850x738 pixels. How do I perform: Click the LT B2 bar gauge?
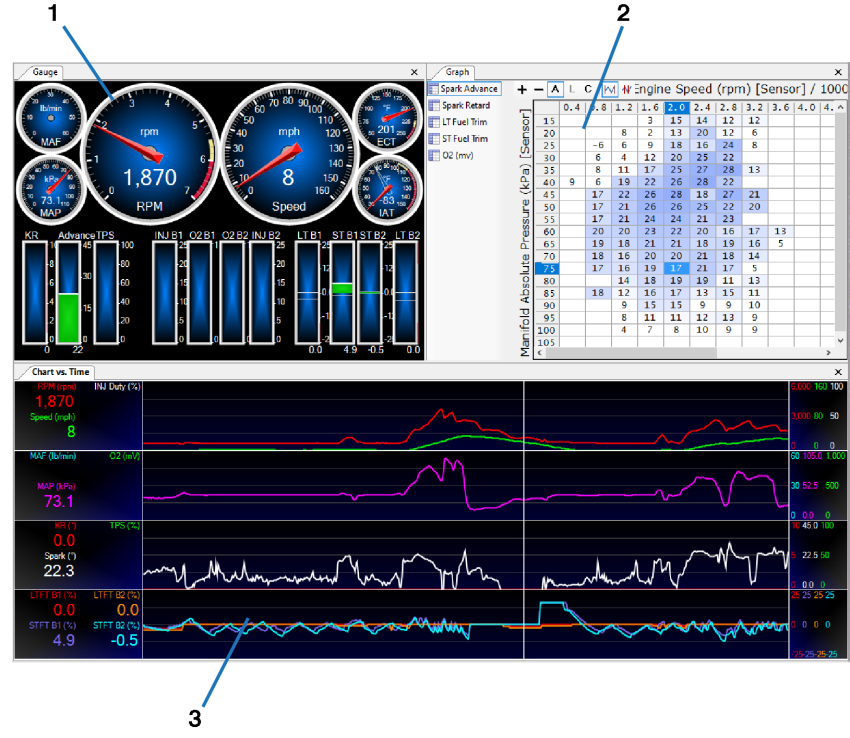405,292
